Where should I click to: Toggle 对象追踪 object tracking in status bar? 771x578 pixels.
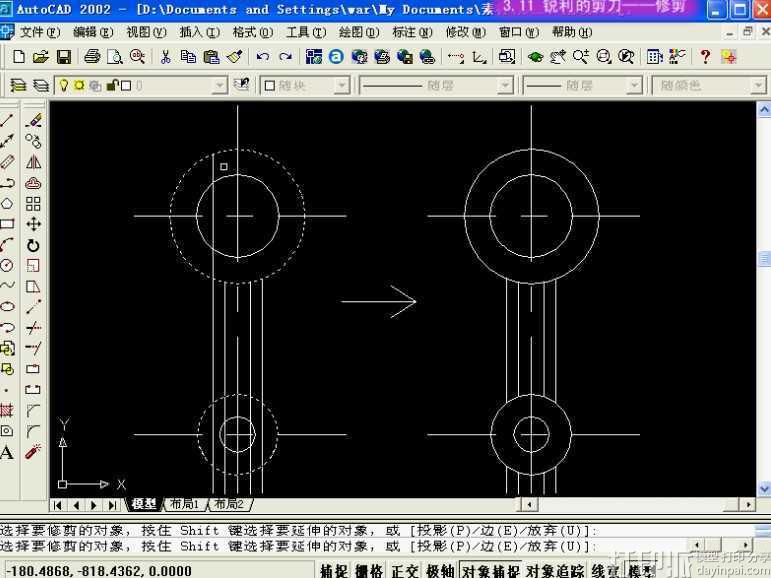tap(555, 571)
